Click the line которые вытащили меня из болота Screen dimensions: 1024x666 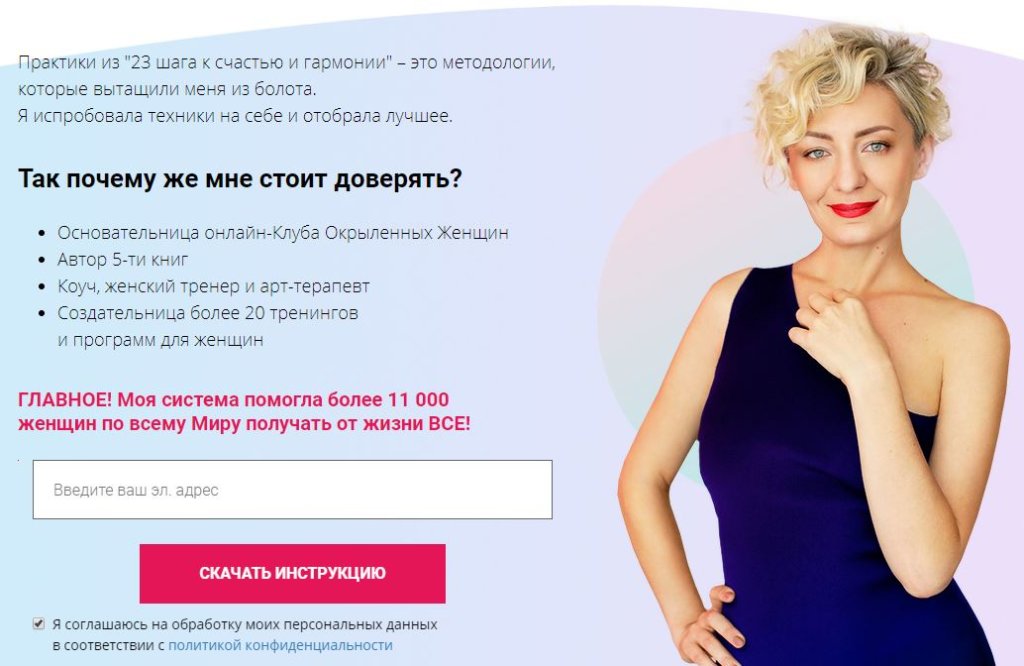point(167,89)
